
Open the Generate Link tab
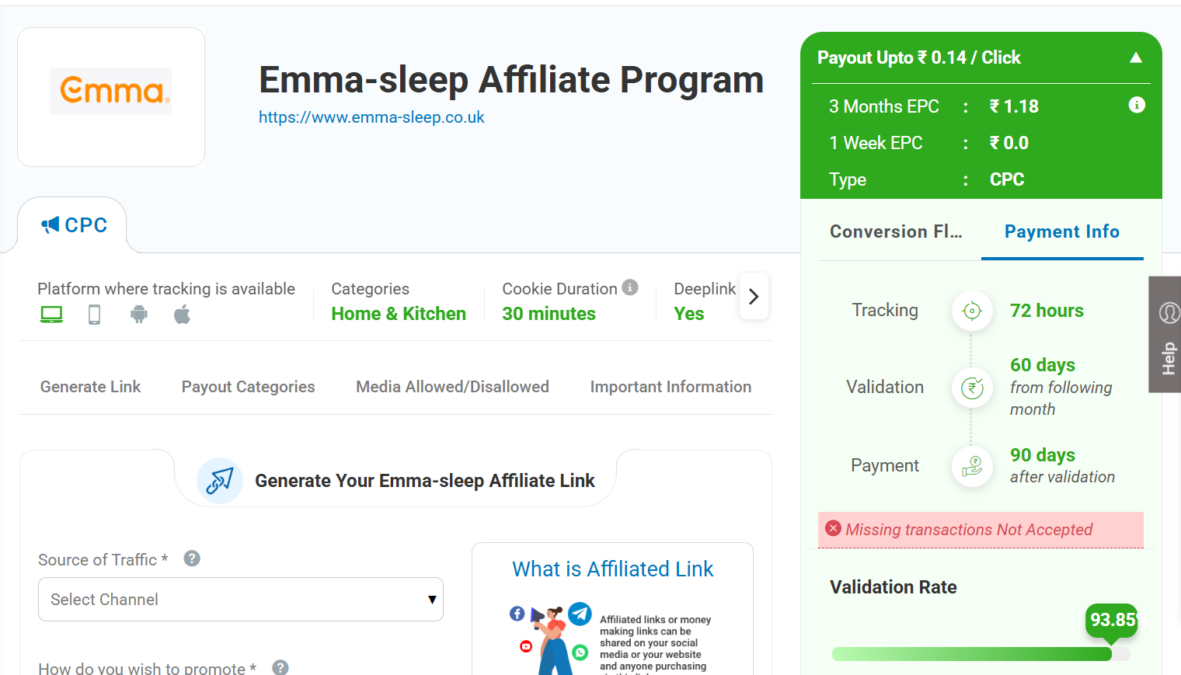pyautogui.click(x=90, y=387)
